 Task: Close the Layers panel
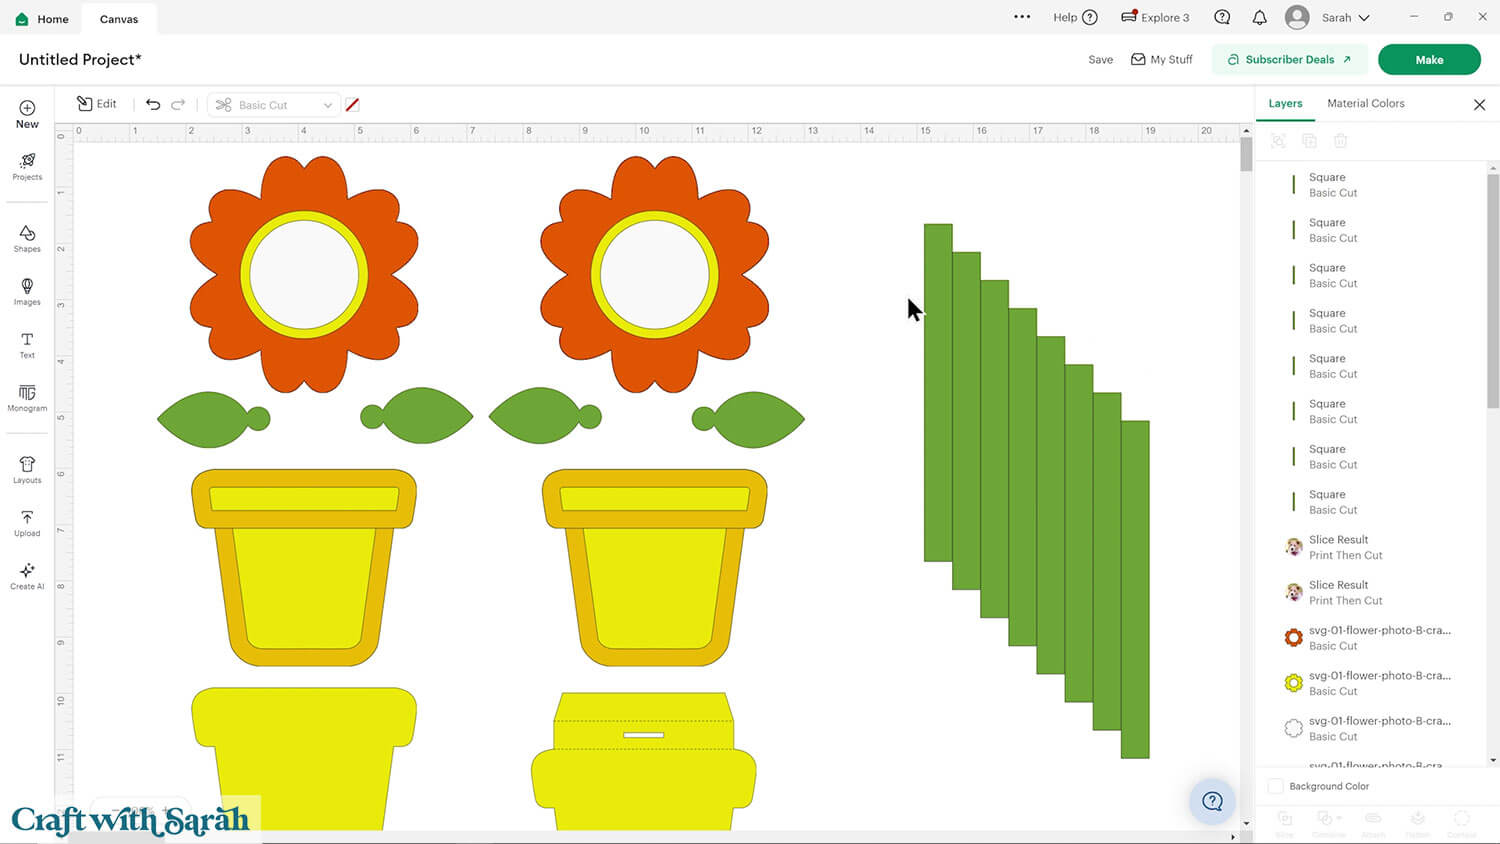[x=1479, y=105]
